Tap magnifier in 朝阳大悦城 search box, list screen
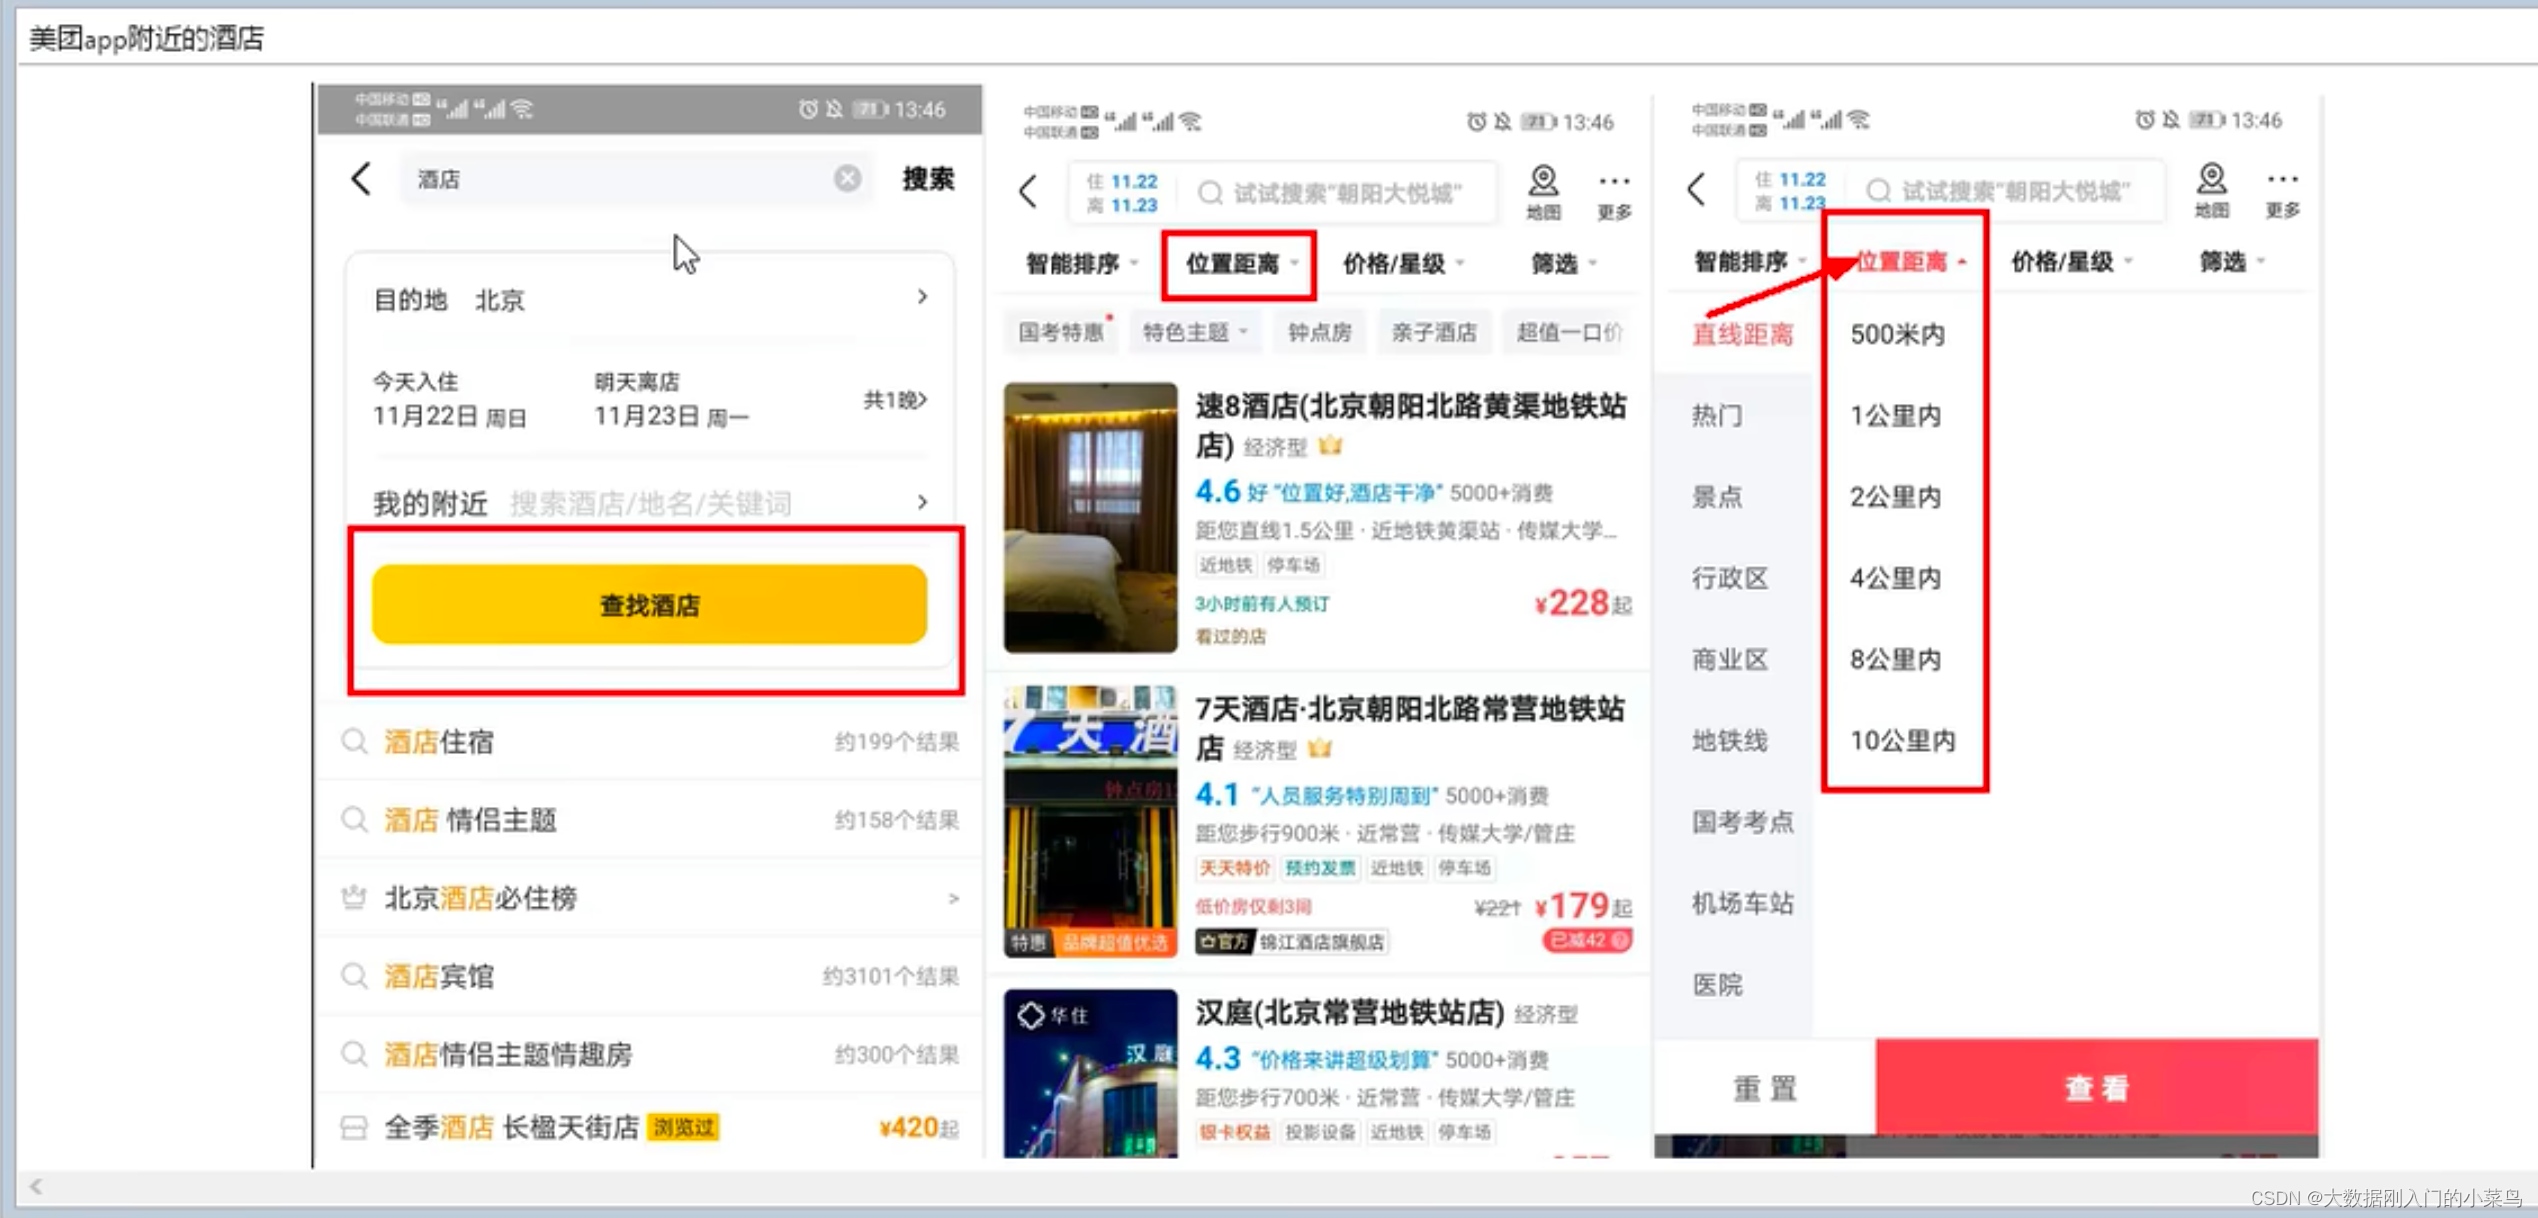Screen dimensions: 2538x1218 [x=1210, y=192]
